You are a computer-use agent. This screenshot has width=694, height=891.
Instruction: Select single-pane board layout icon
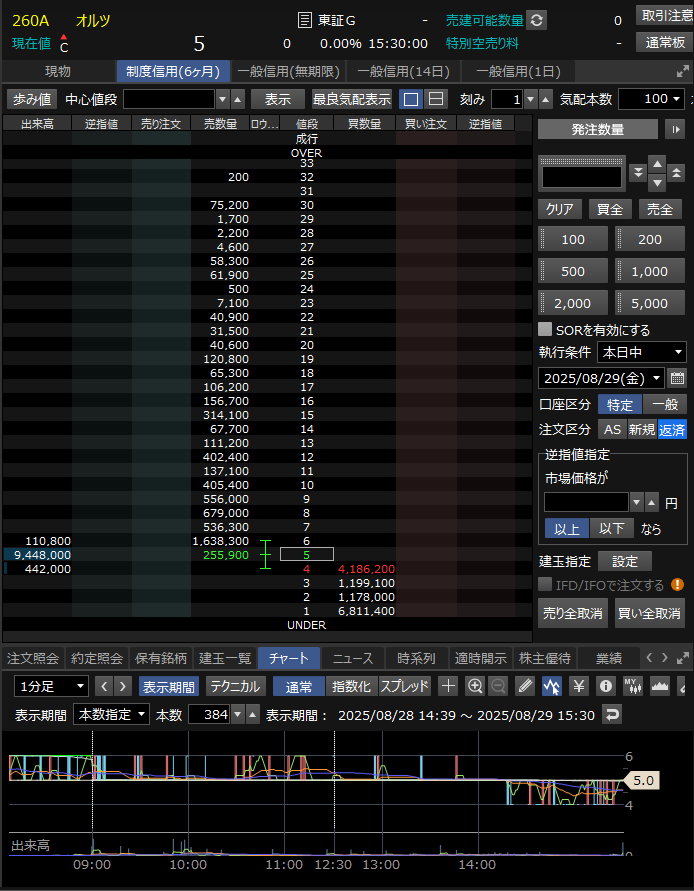click(x=411, y=99)
